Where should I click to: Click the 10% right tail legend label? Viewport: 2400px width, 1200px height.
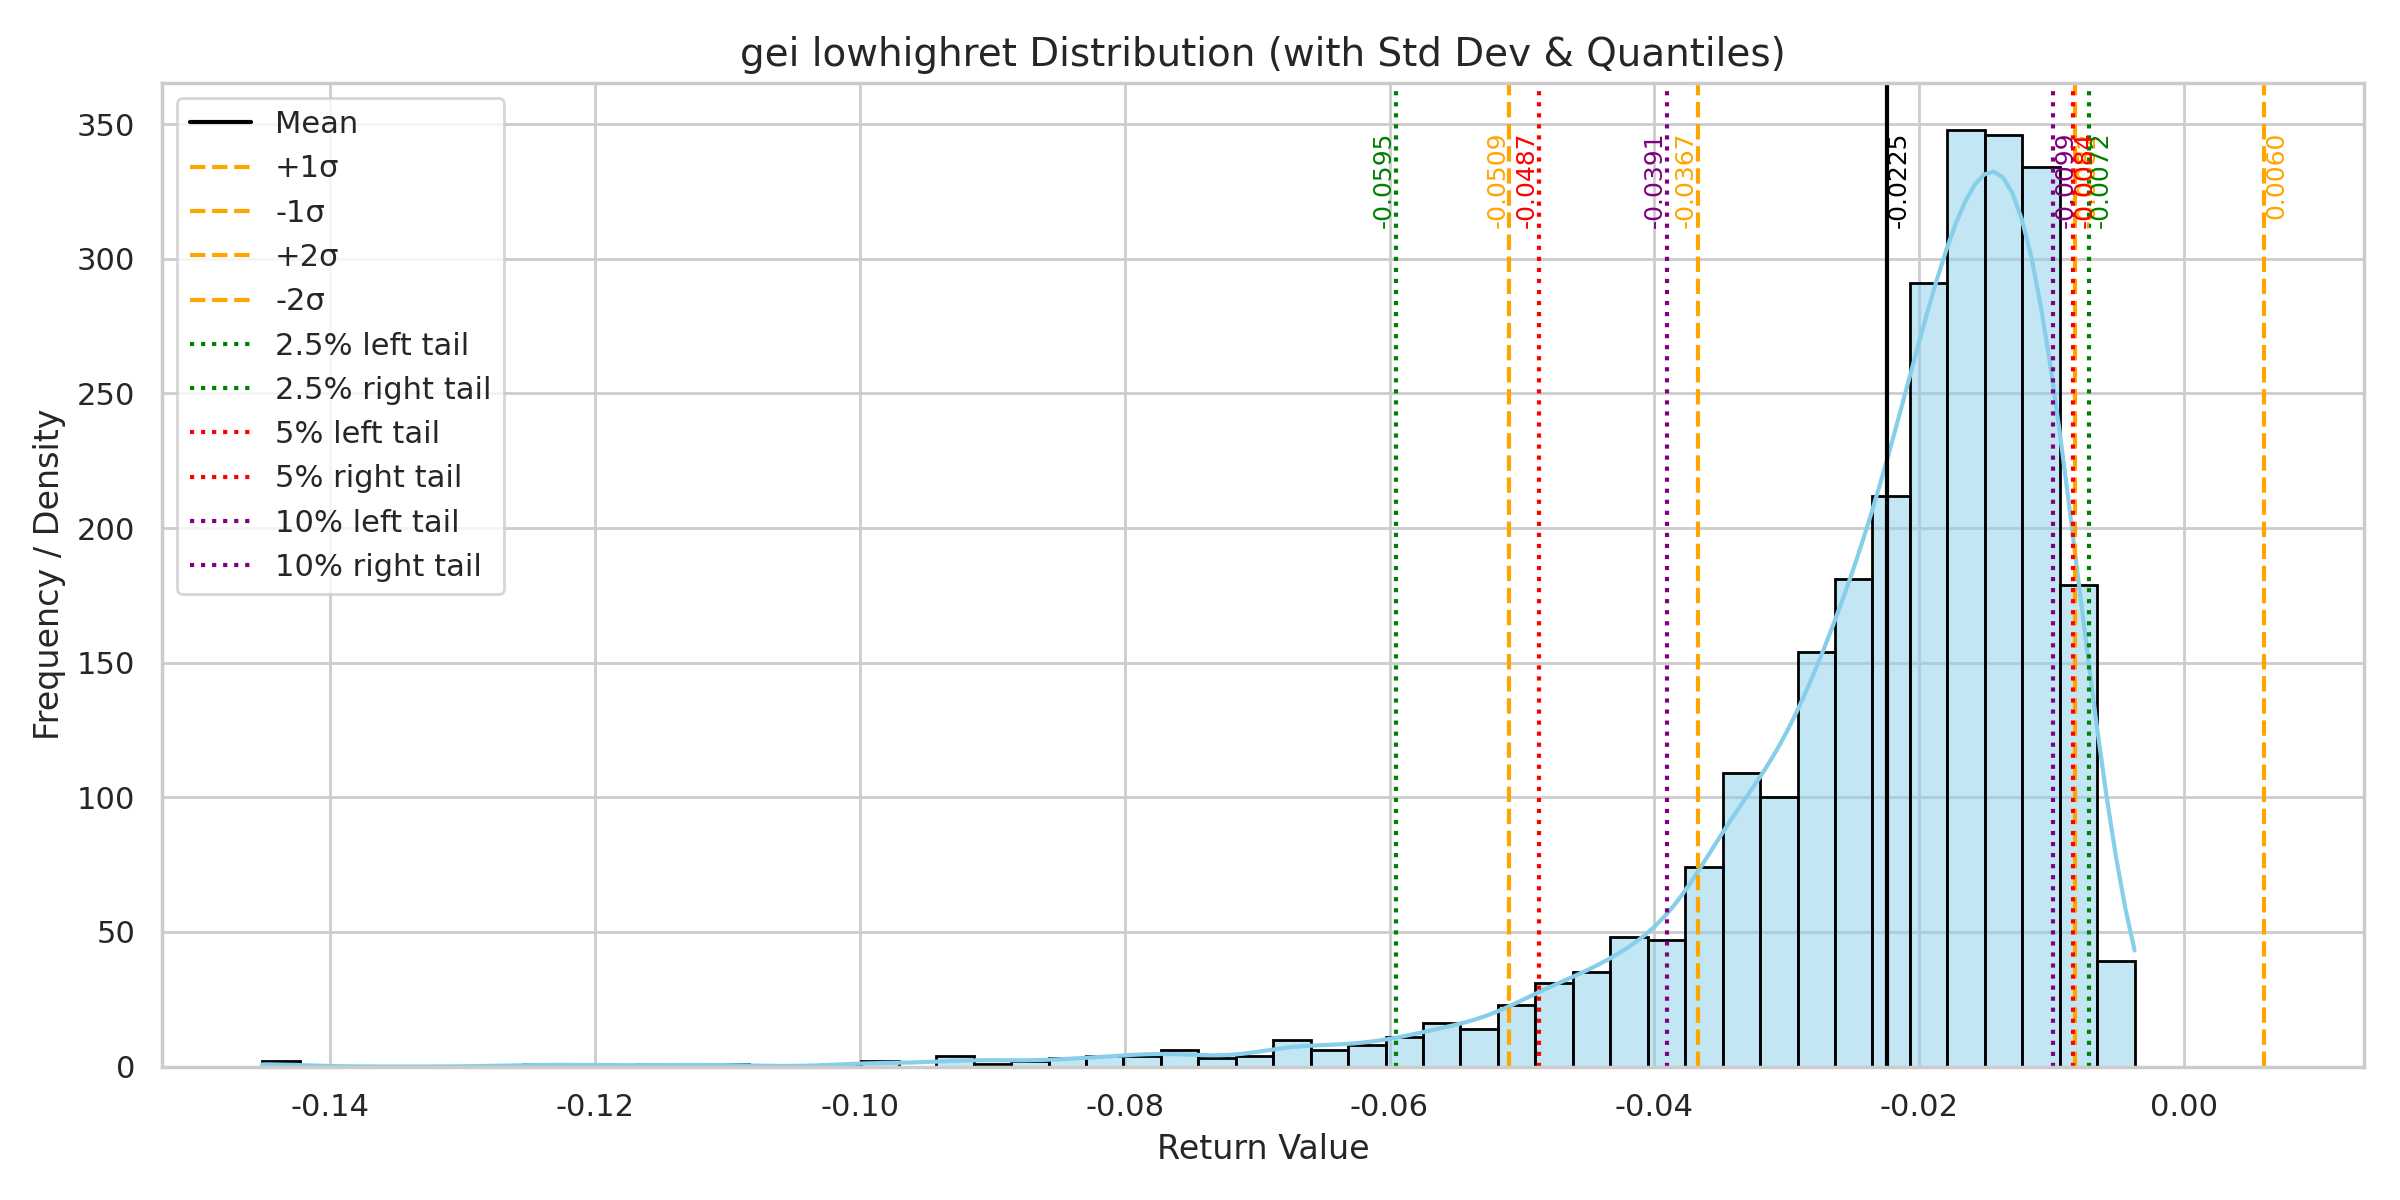[x=378, y=566]
